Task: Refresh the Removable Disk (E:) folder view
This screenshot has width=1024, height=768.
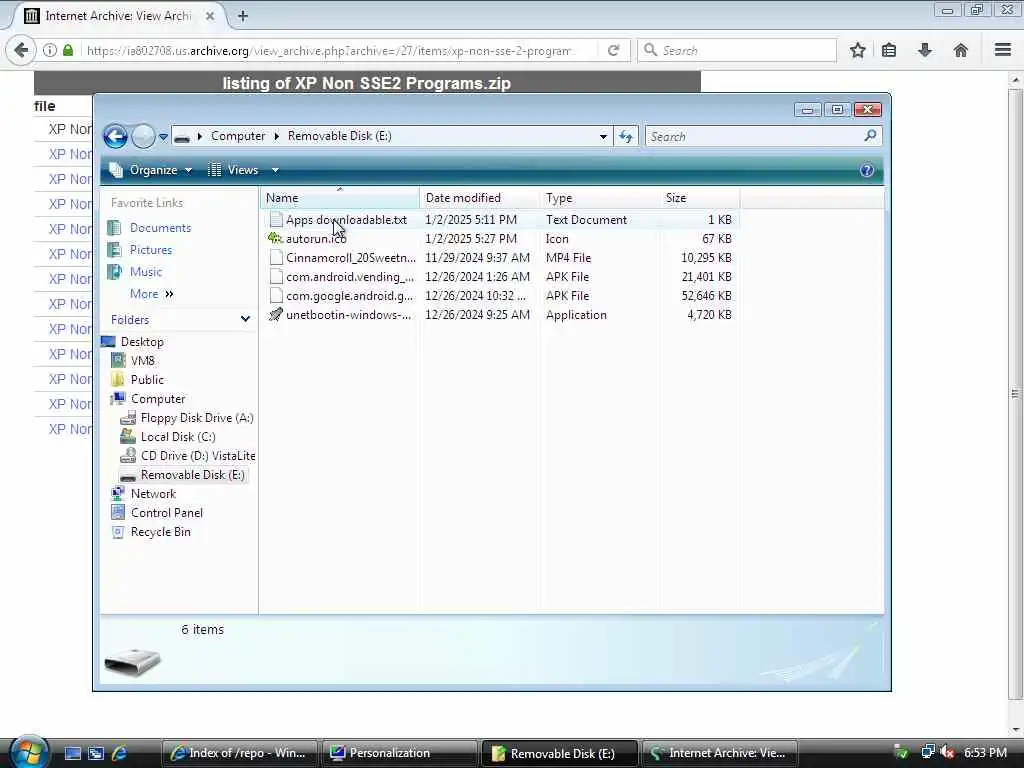Action: coord(626,136)
